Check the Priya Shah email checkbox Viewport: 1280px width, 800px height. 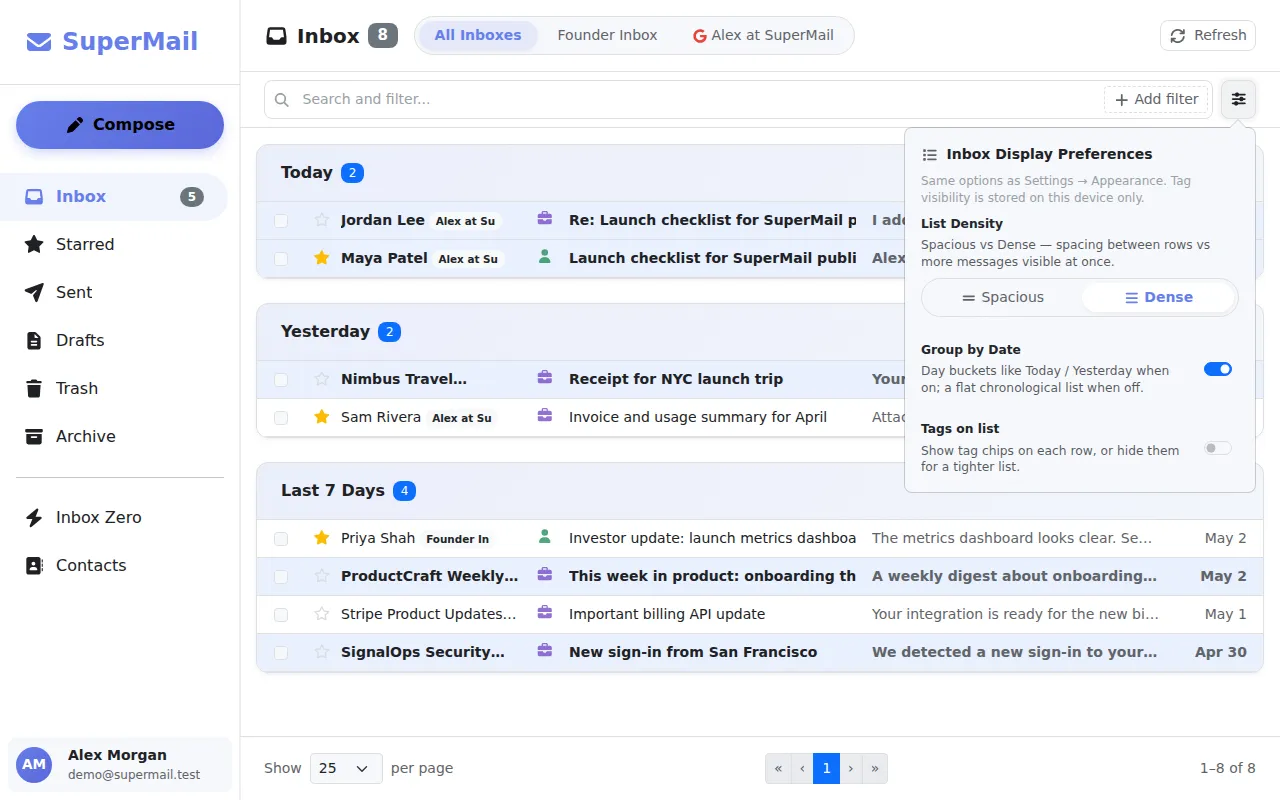(281, 538)
